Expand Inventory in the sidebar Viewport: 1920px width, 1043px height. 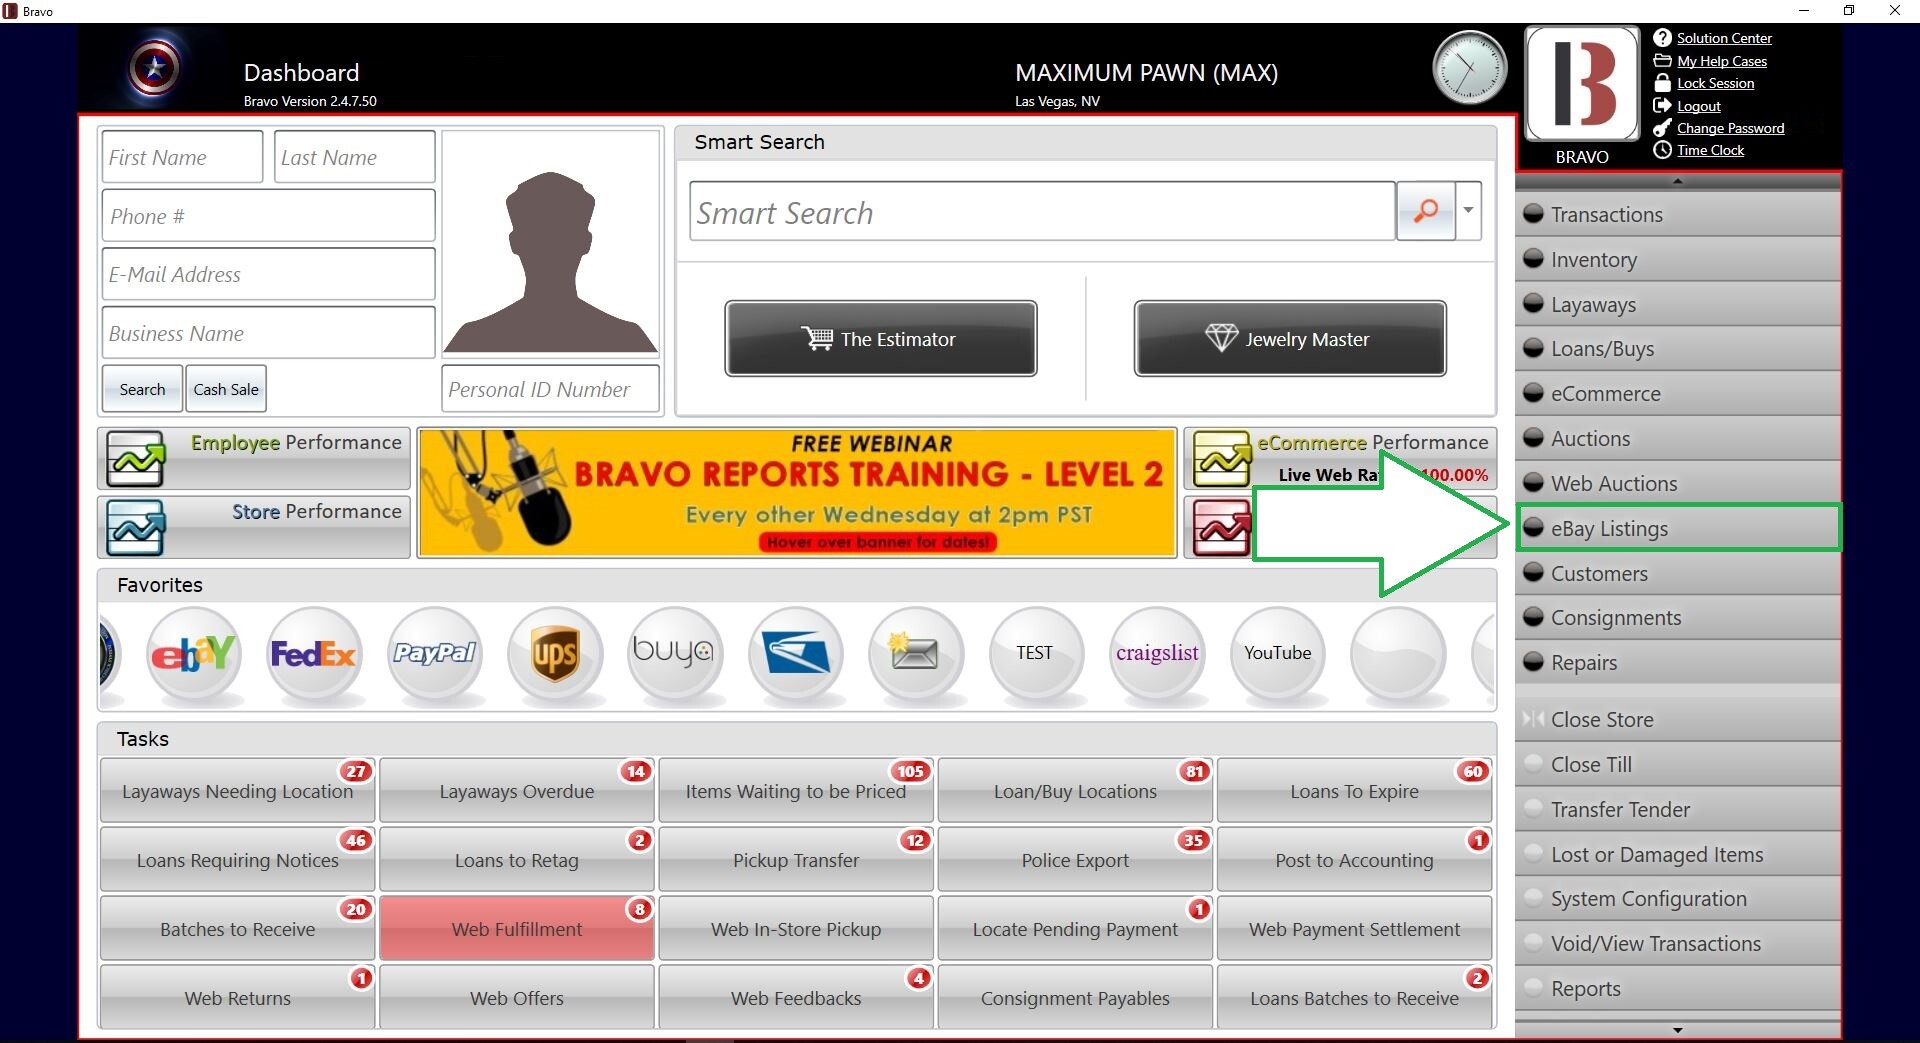click(x=1678, y=259)
